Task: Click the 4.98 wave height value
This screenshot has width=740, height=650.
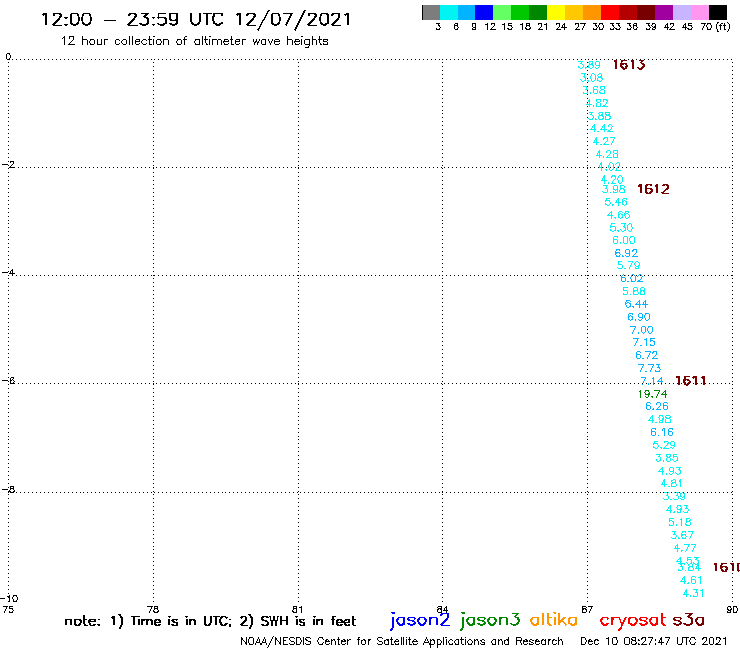Action: [x=660, y=420]
